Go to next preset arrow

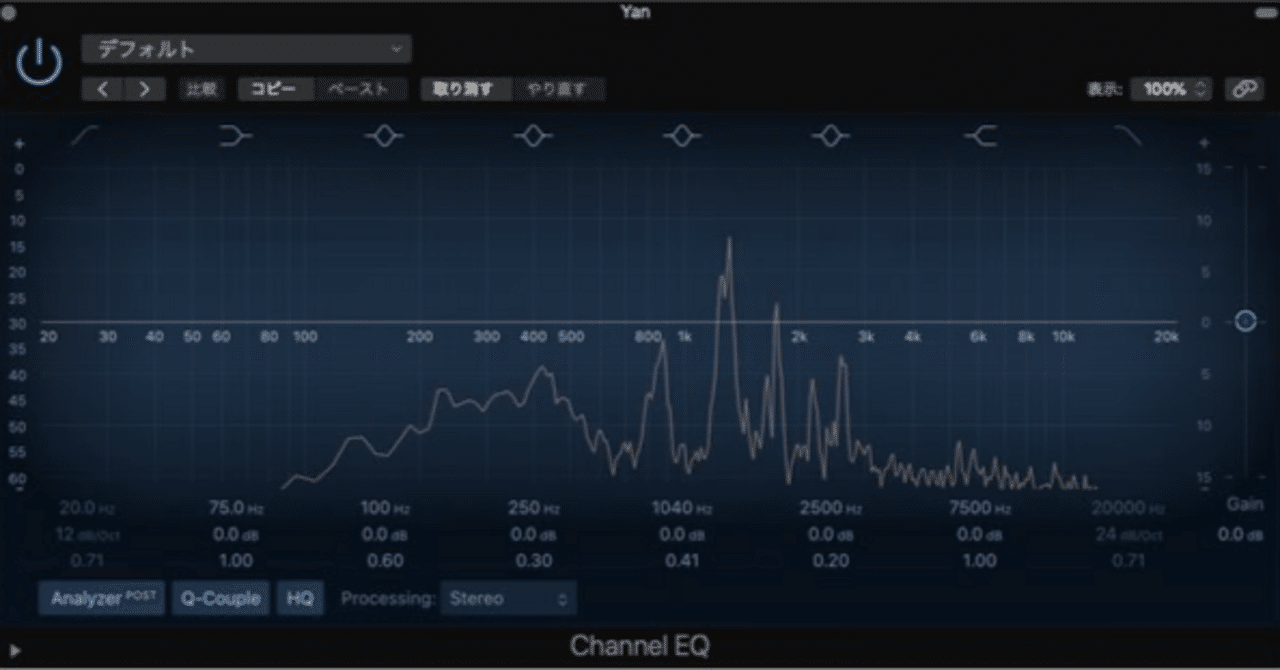coord(145,89)
